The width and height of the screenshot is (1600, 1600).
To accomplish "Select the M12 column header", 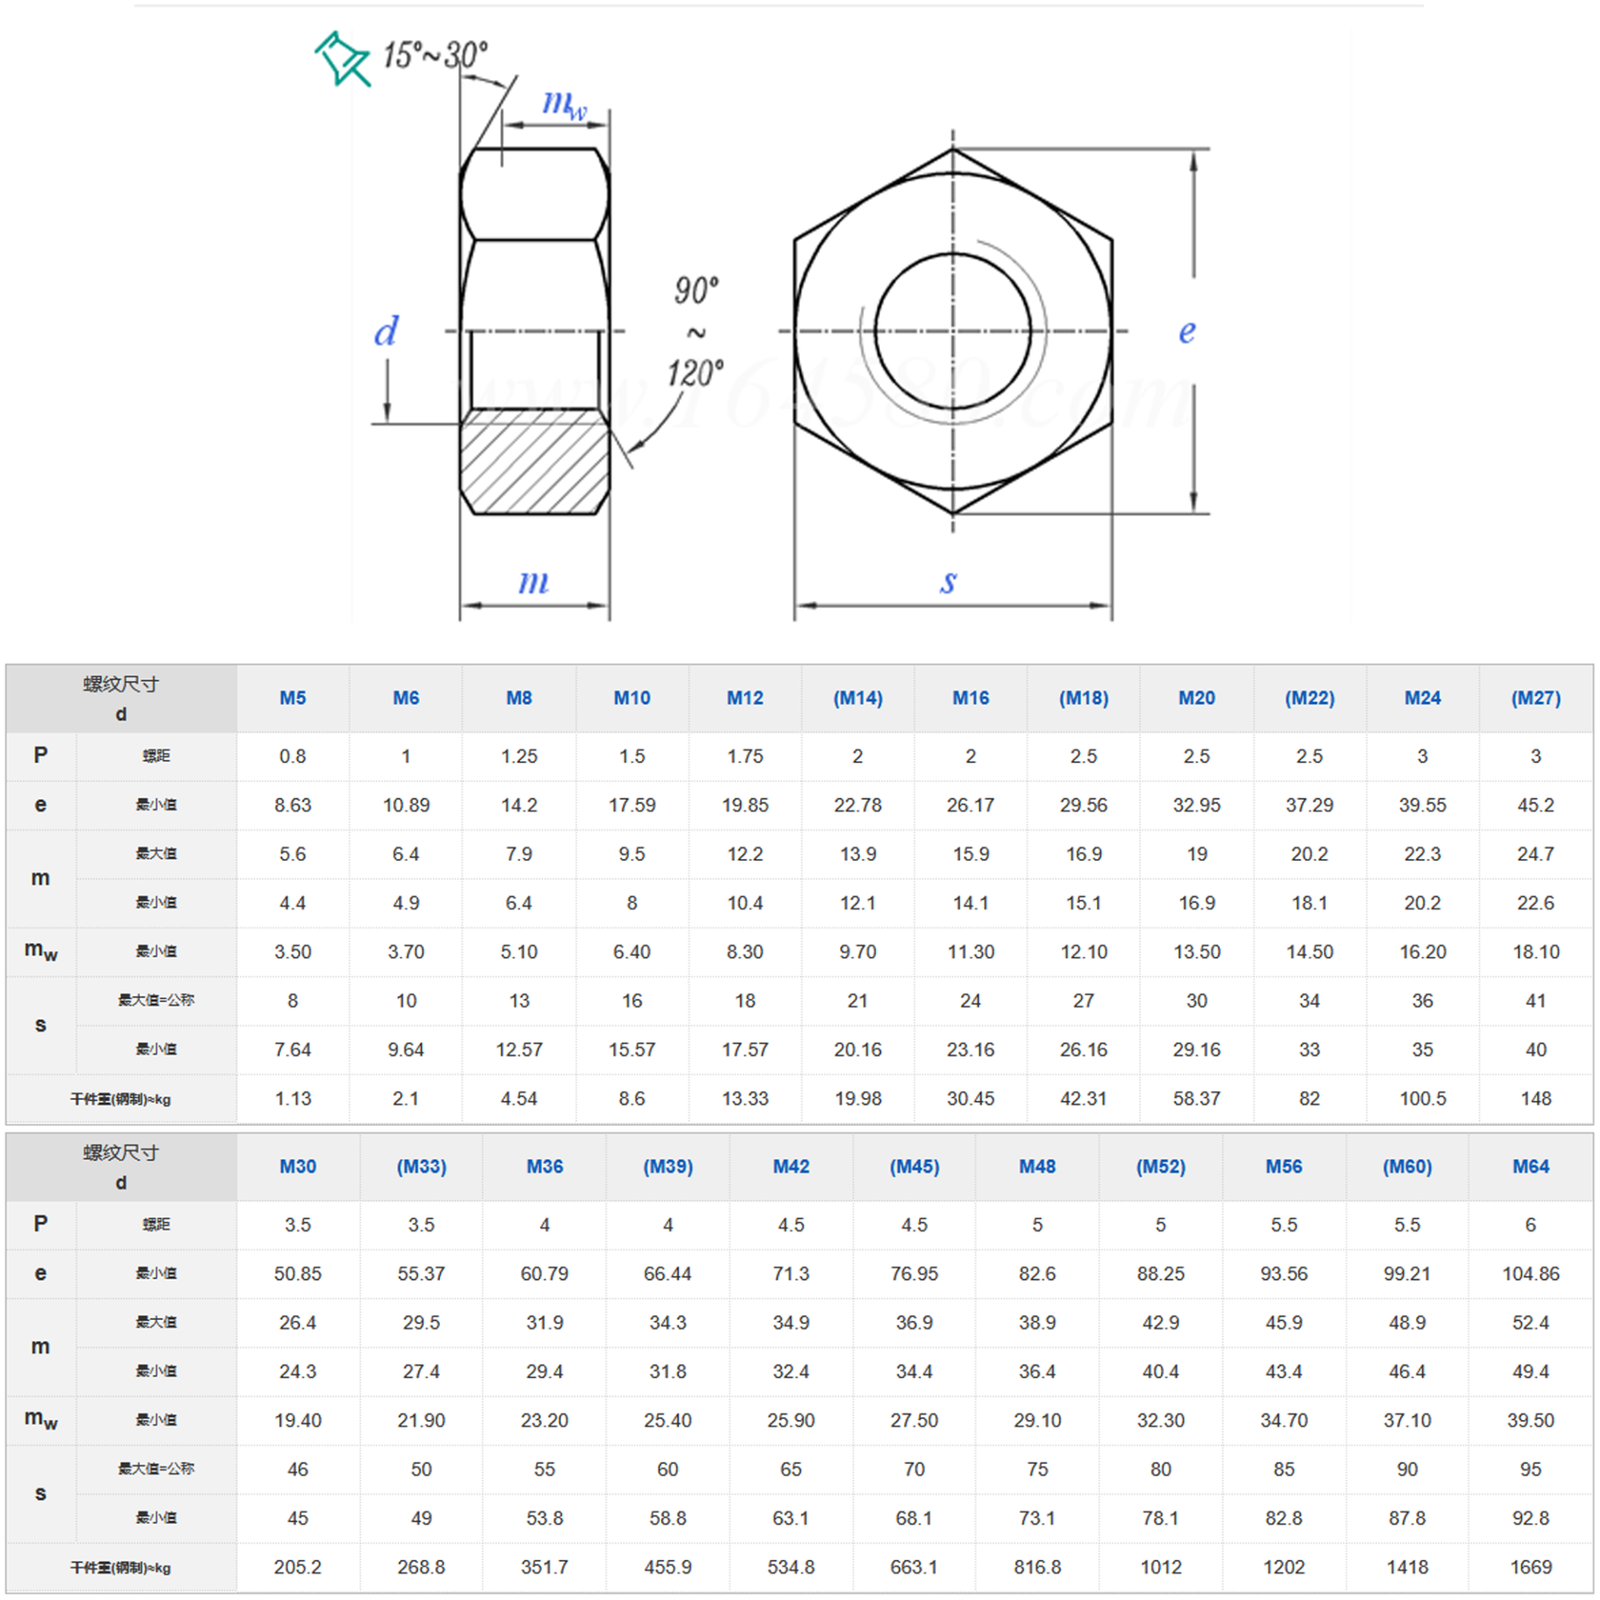I will (x=745, y=698).
